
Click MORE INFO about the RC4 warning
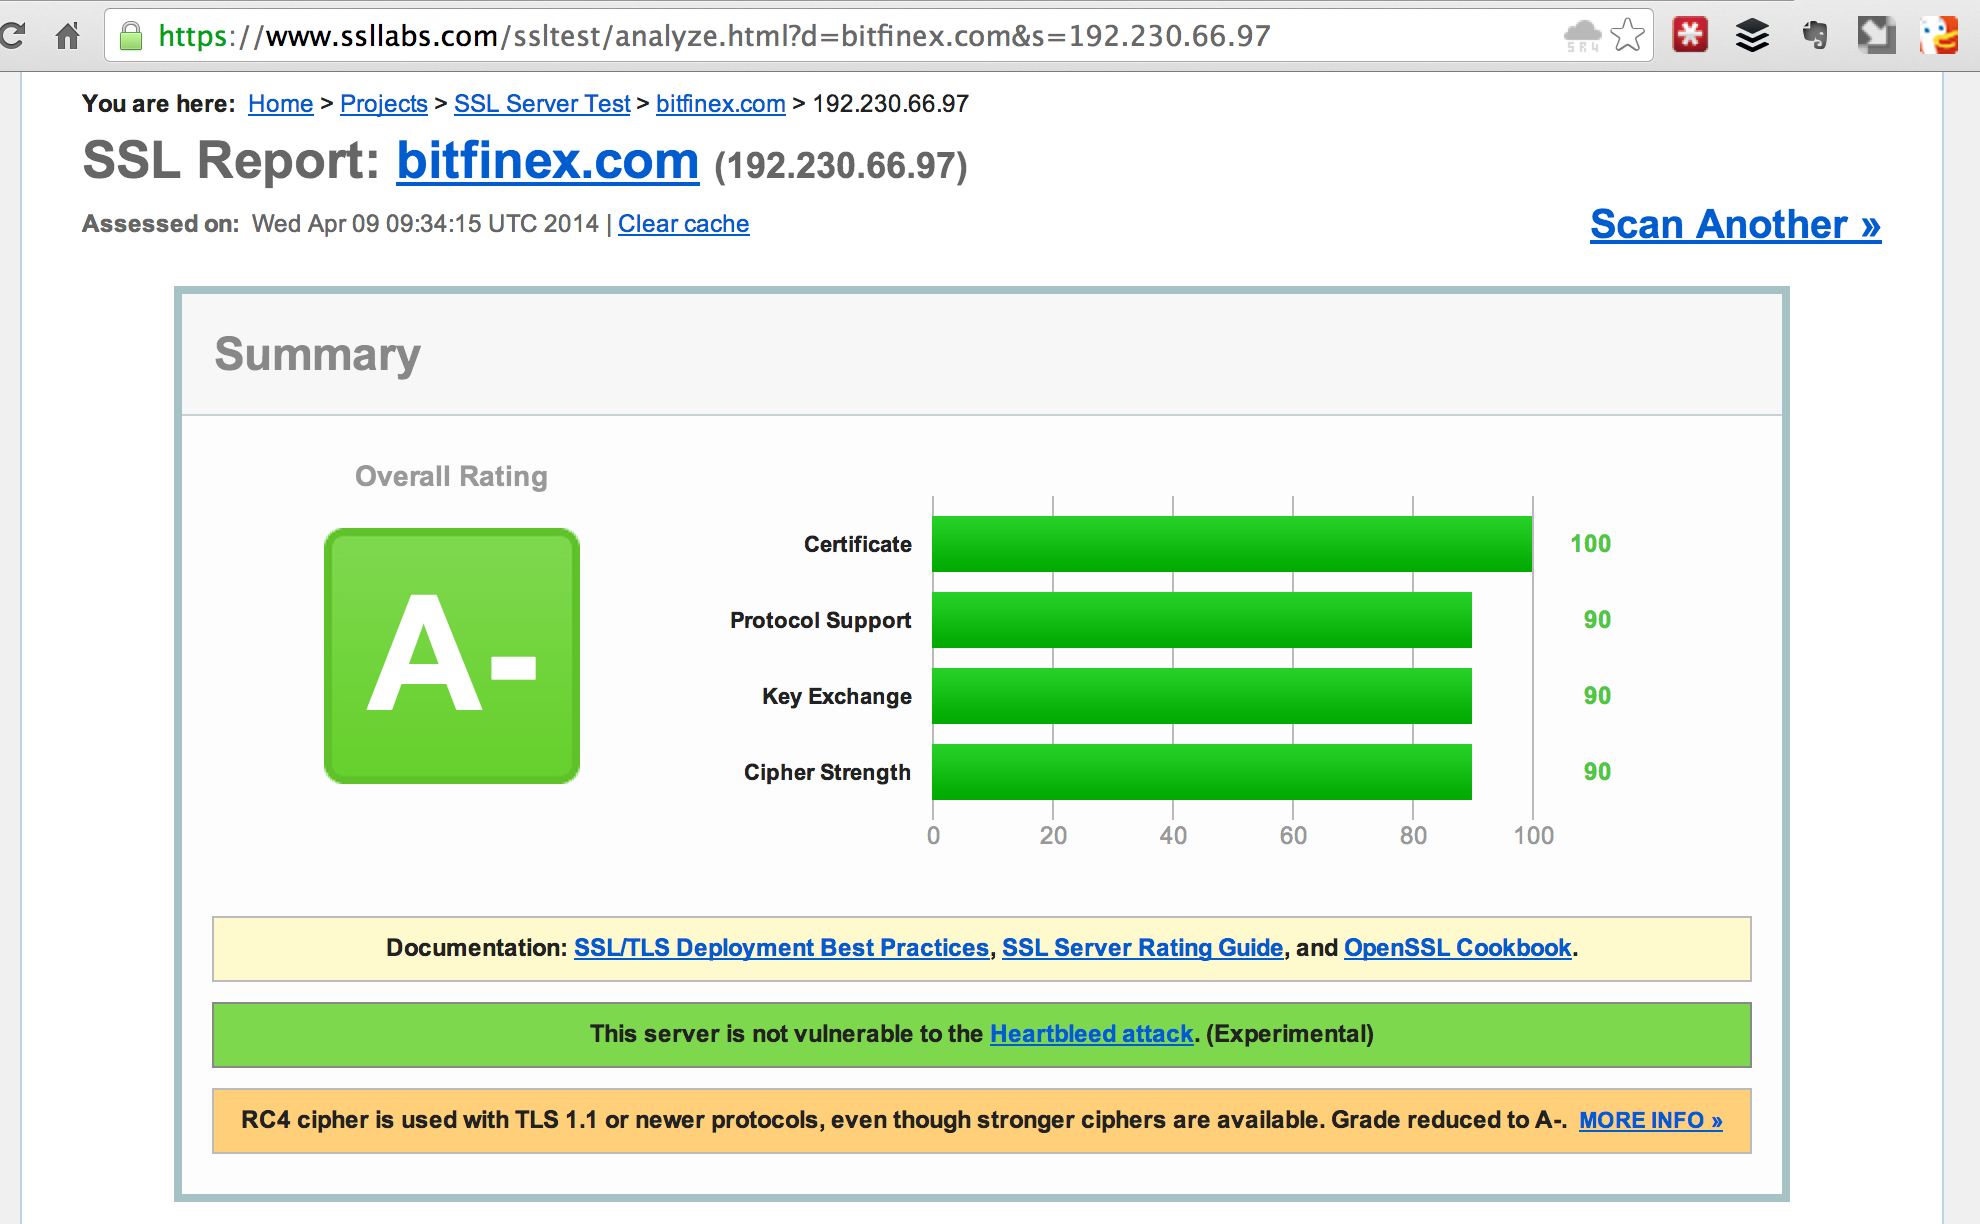(1650, 1120)
